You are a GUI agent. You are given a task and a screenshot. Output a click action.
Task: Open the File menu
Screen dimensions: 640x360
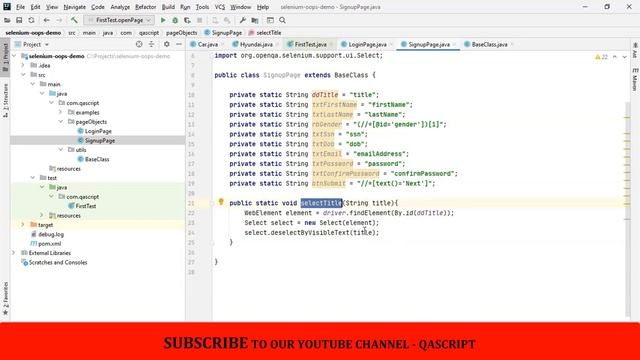(x=20, y=7)
